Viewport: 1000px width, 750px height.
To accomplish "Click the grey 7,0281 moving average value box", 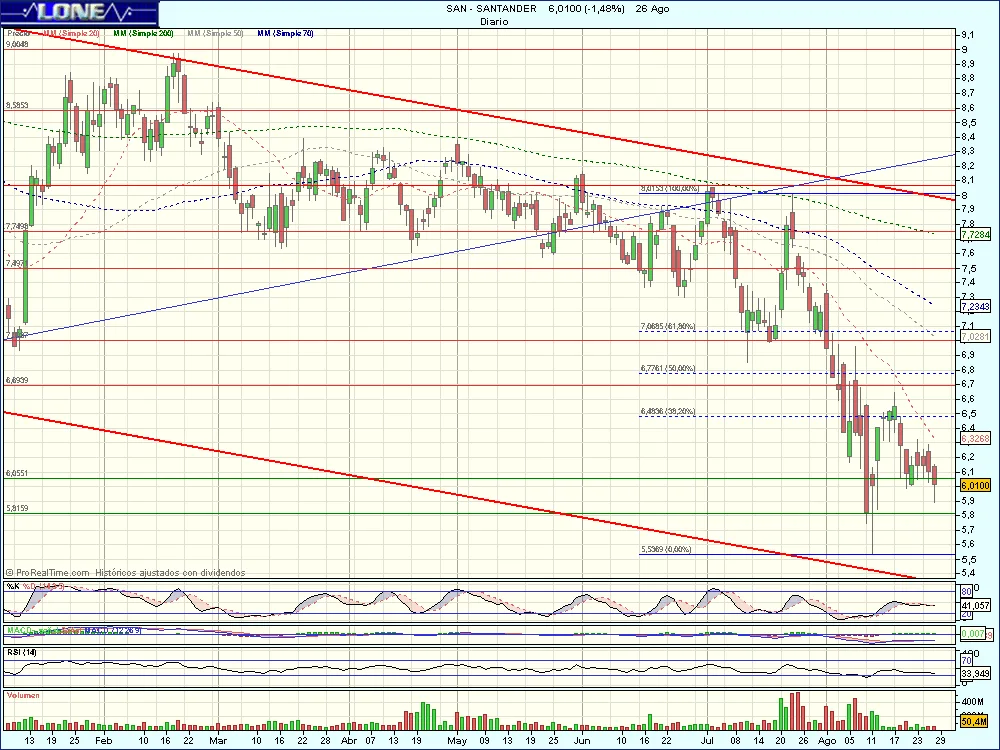I will [975, 336].
